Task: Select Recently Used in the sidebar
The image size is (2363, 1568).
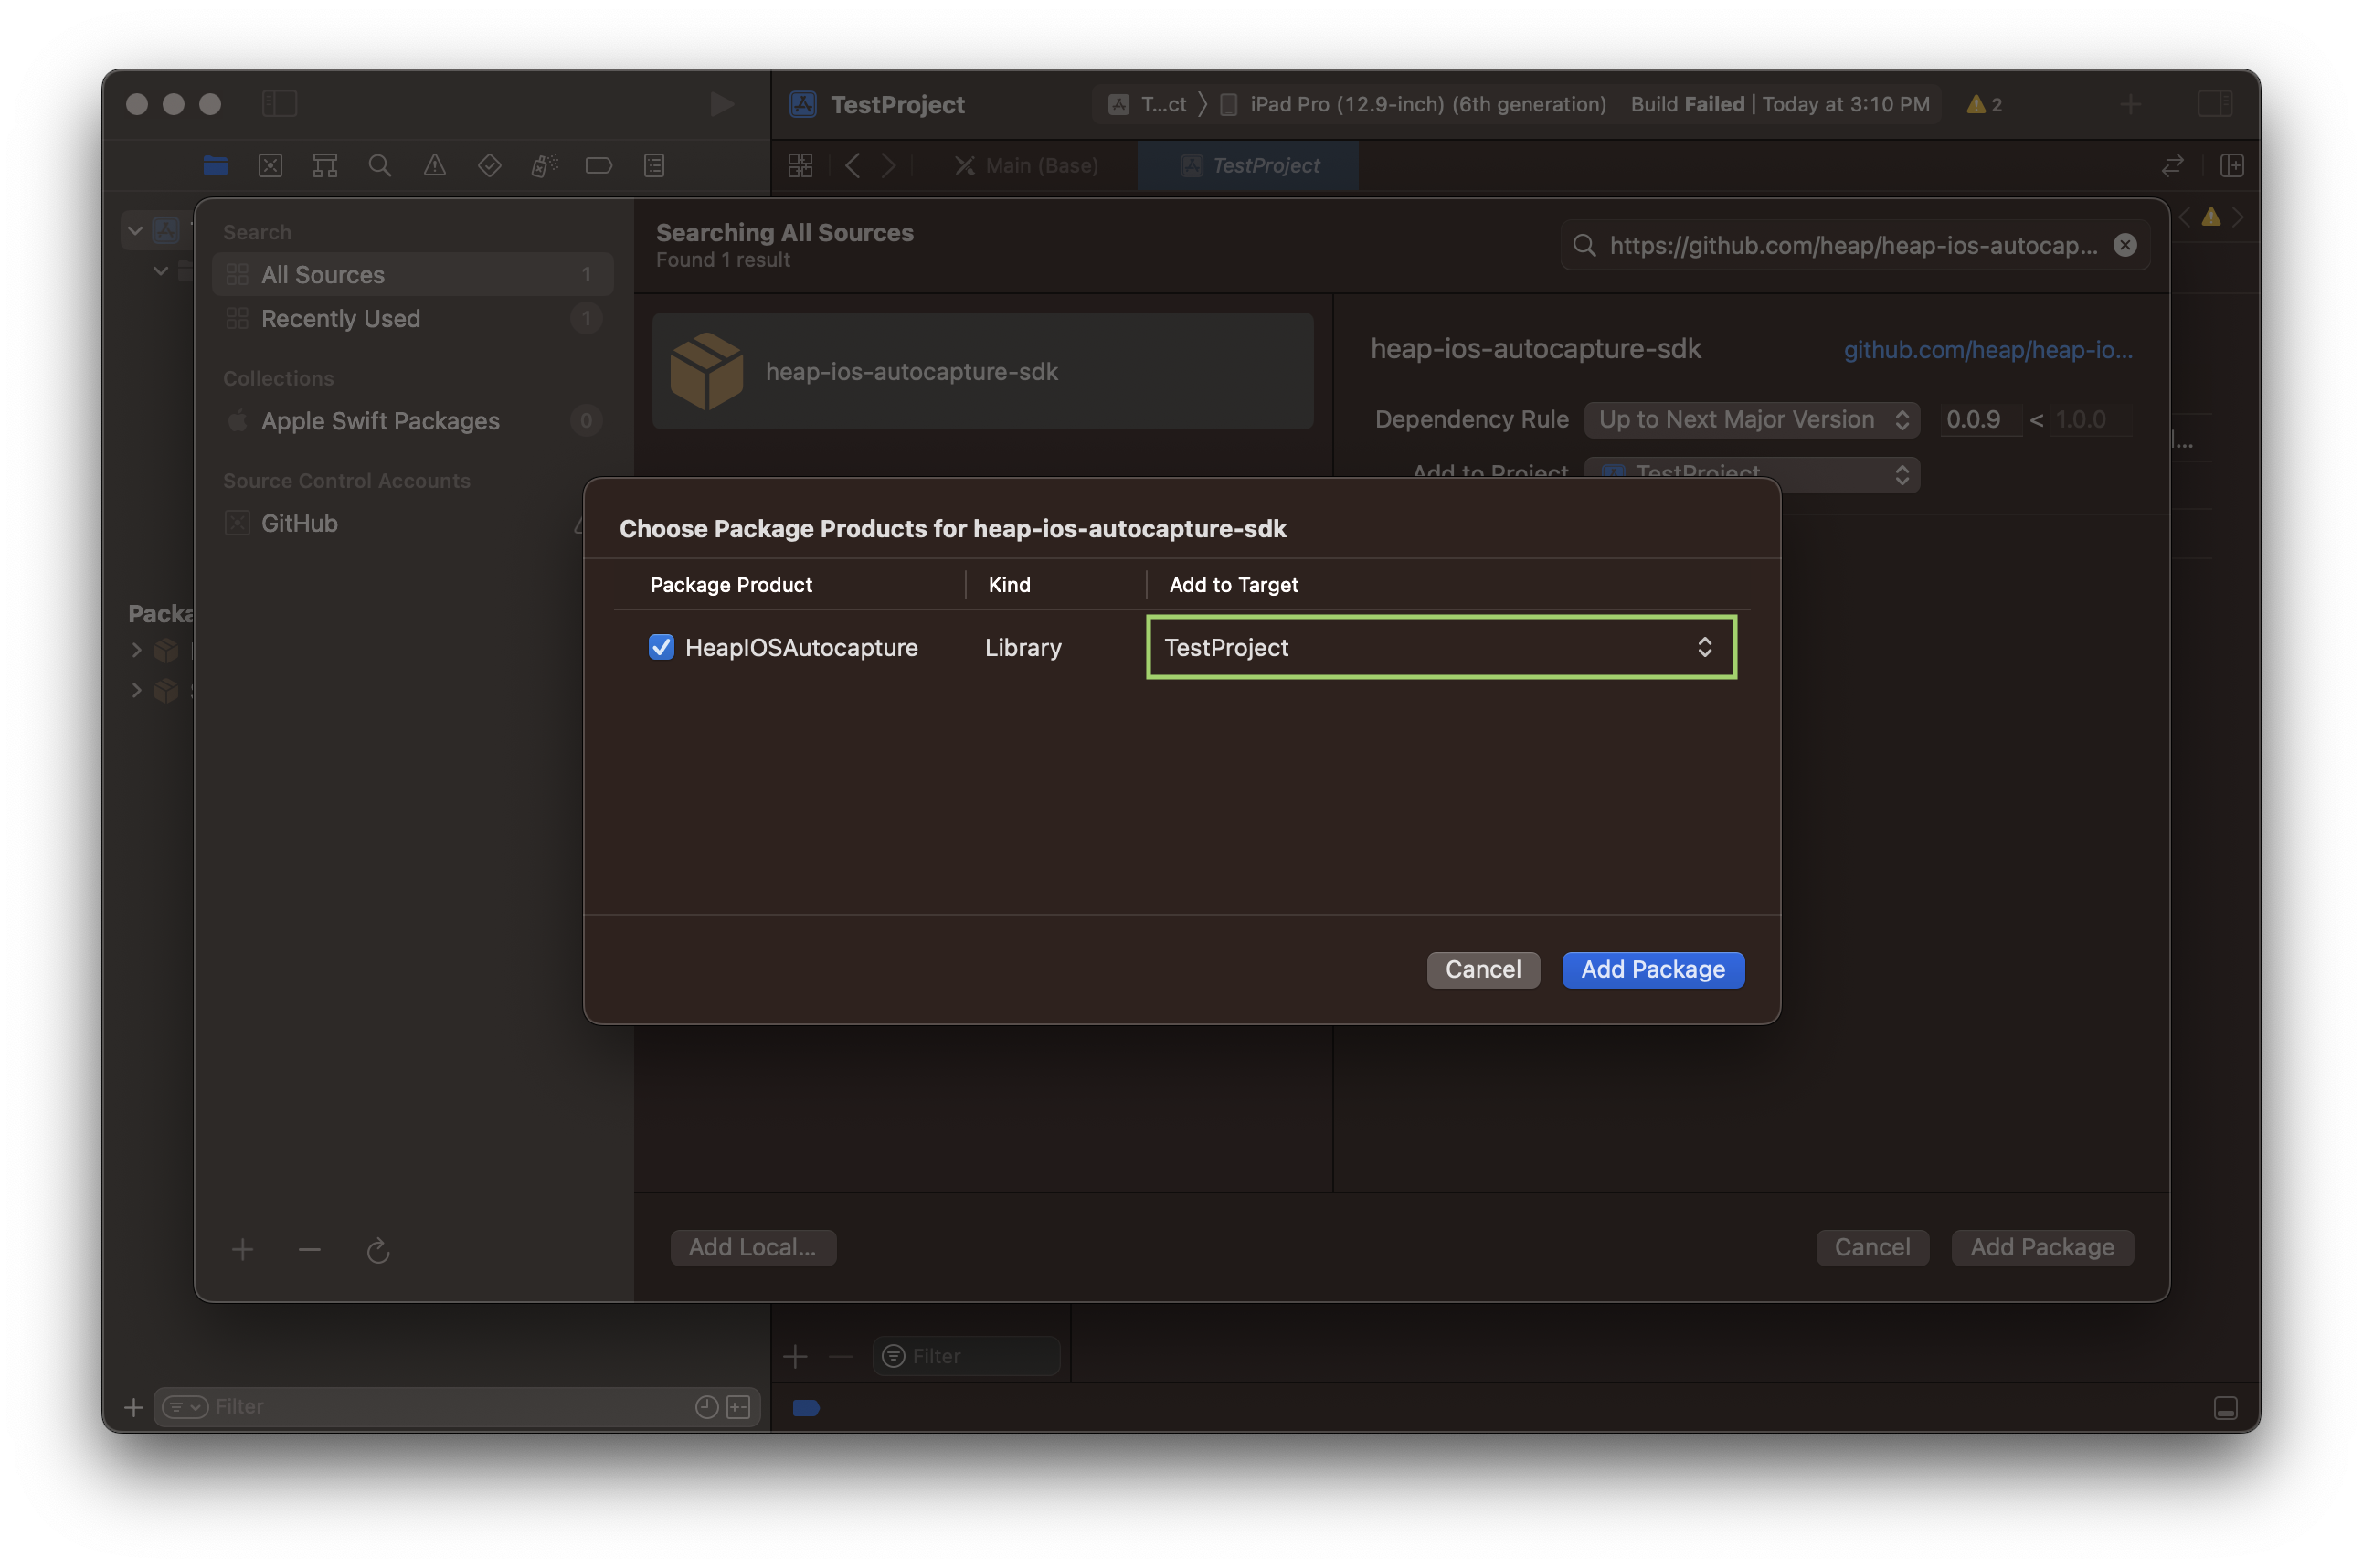Action: click(x=340, y=318)
